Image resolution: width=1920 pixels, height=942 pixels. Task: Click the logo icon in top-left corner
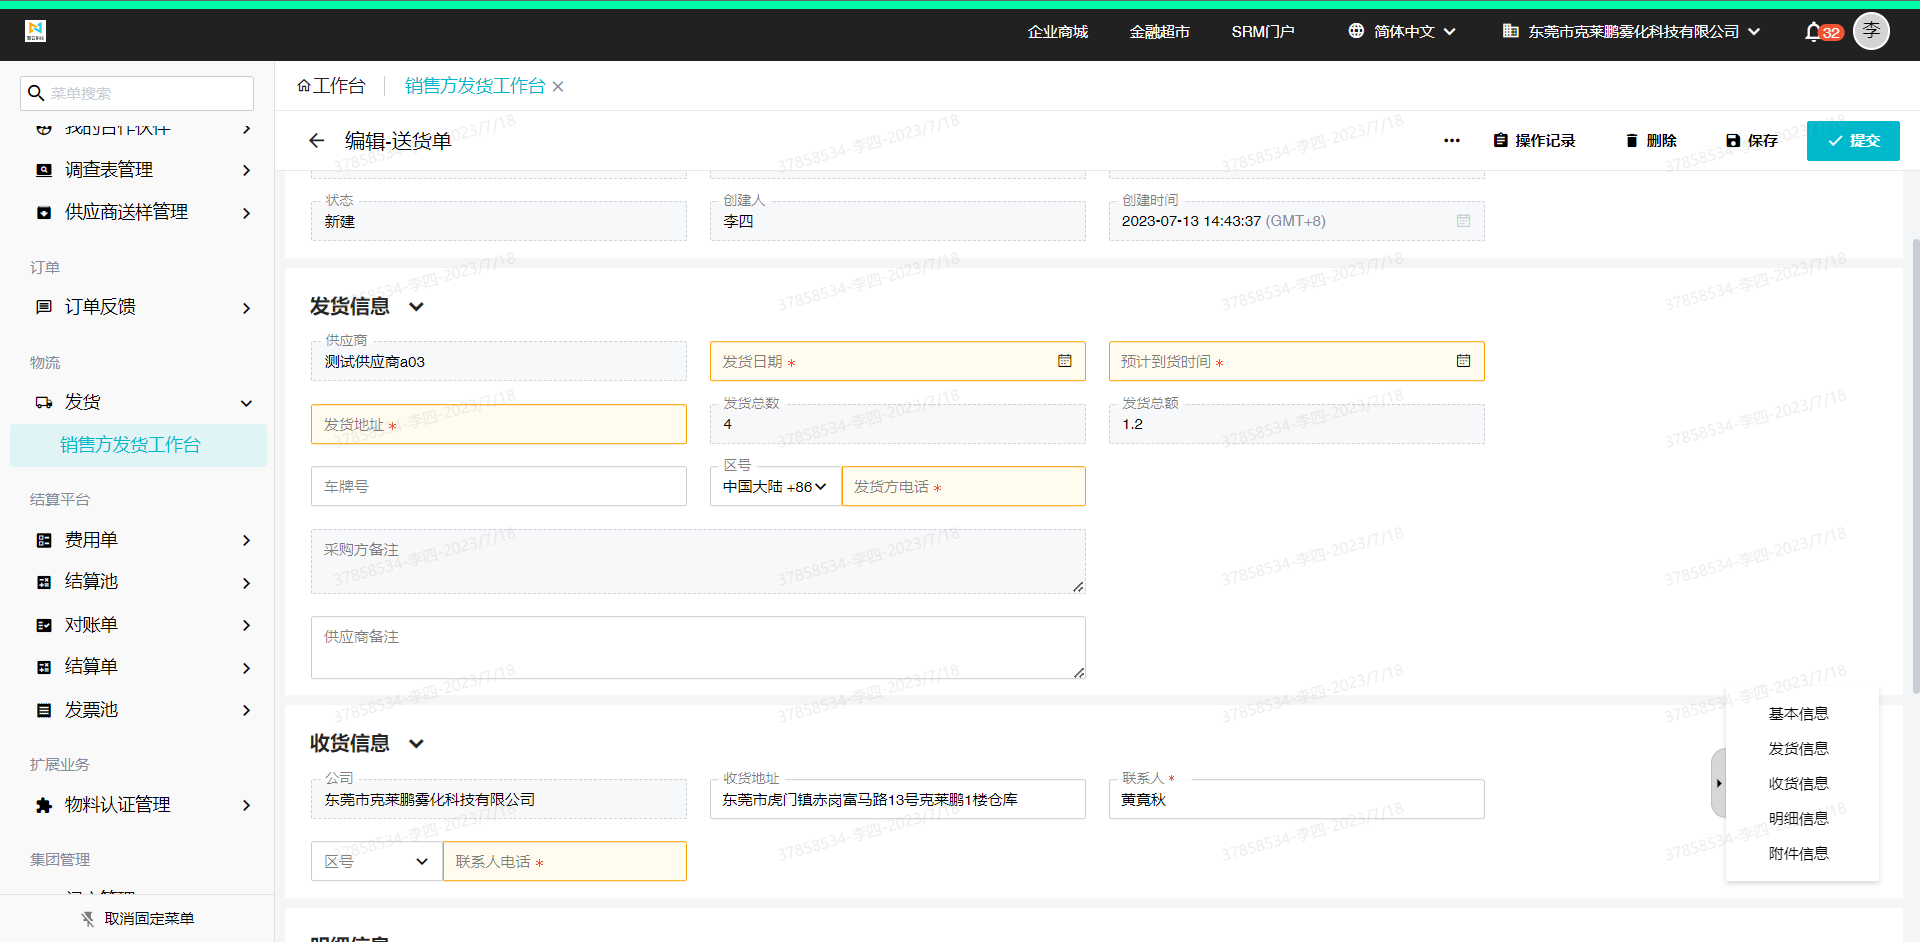click(36, 31)
